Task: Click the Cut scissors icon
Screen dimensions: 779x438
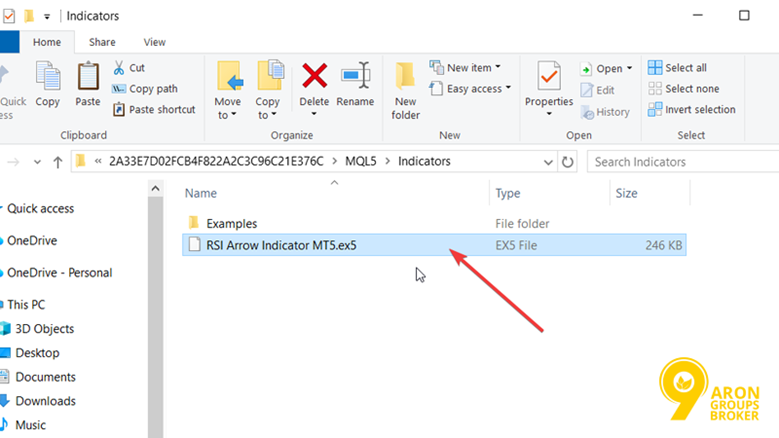Action: 120,68
